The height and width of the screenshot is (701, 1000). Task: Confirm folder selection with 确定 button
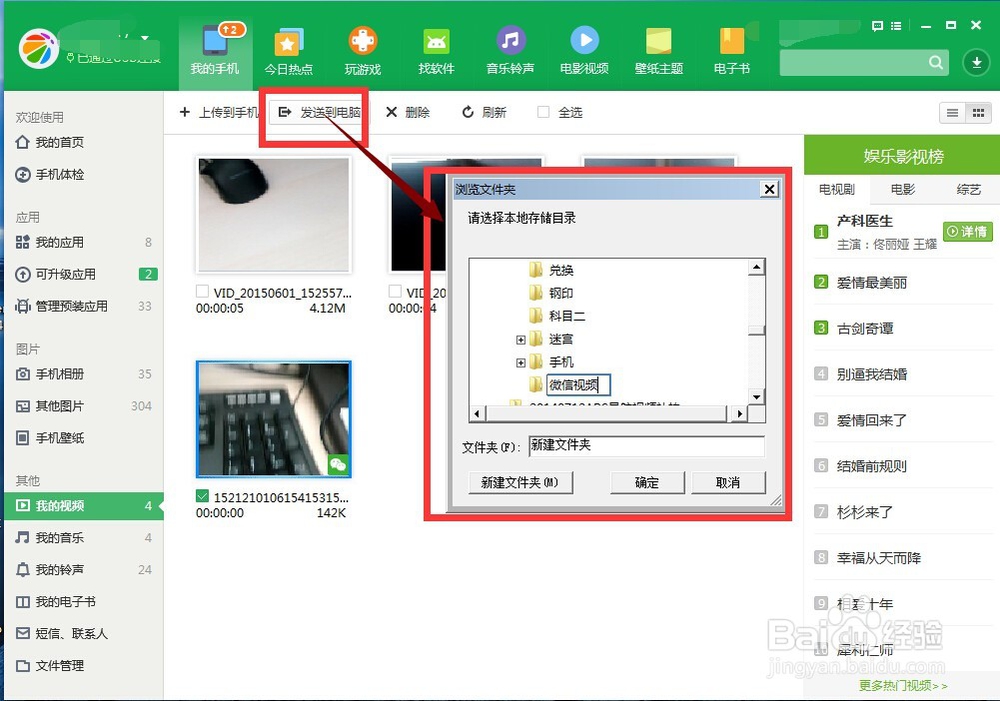(646, 482)
